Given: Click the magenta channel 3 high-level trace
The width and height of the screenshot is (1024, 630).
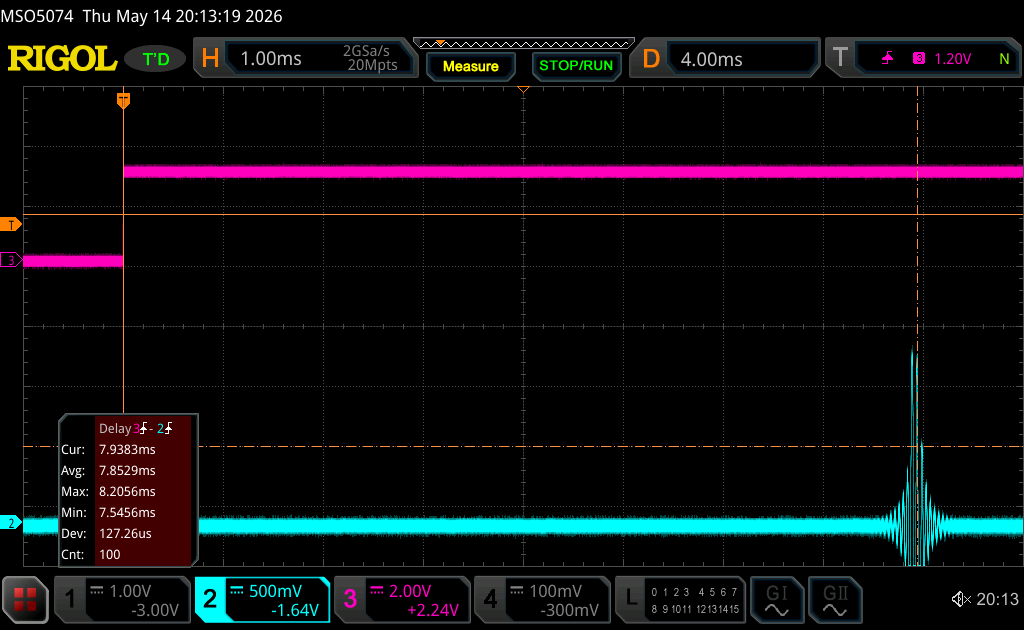Looking at the screenshot, I should pos(573,172).
